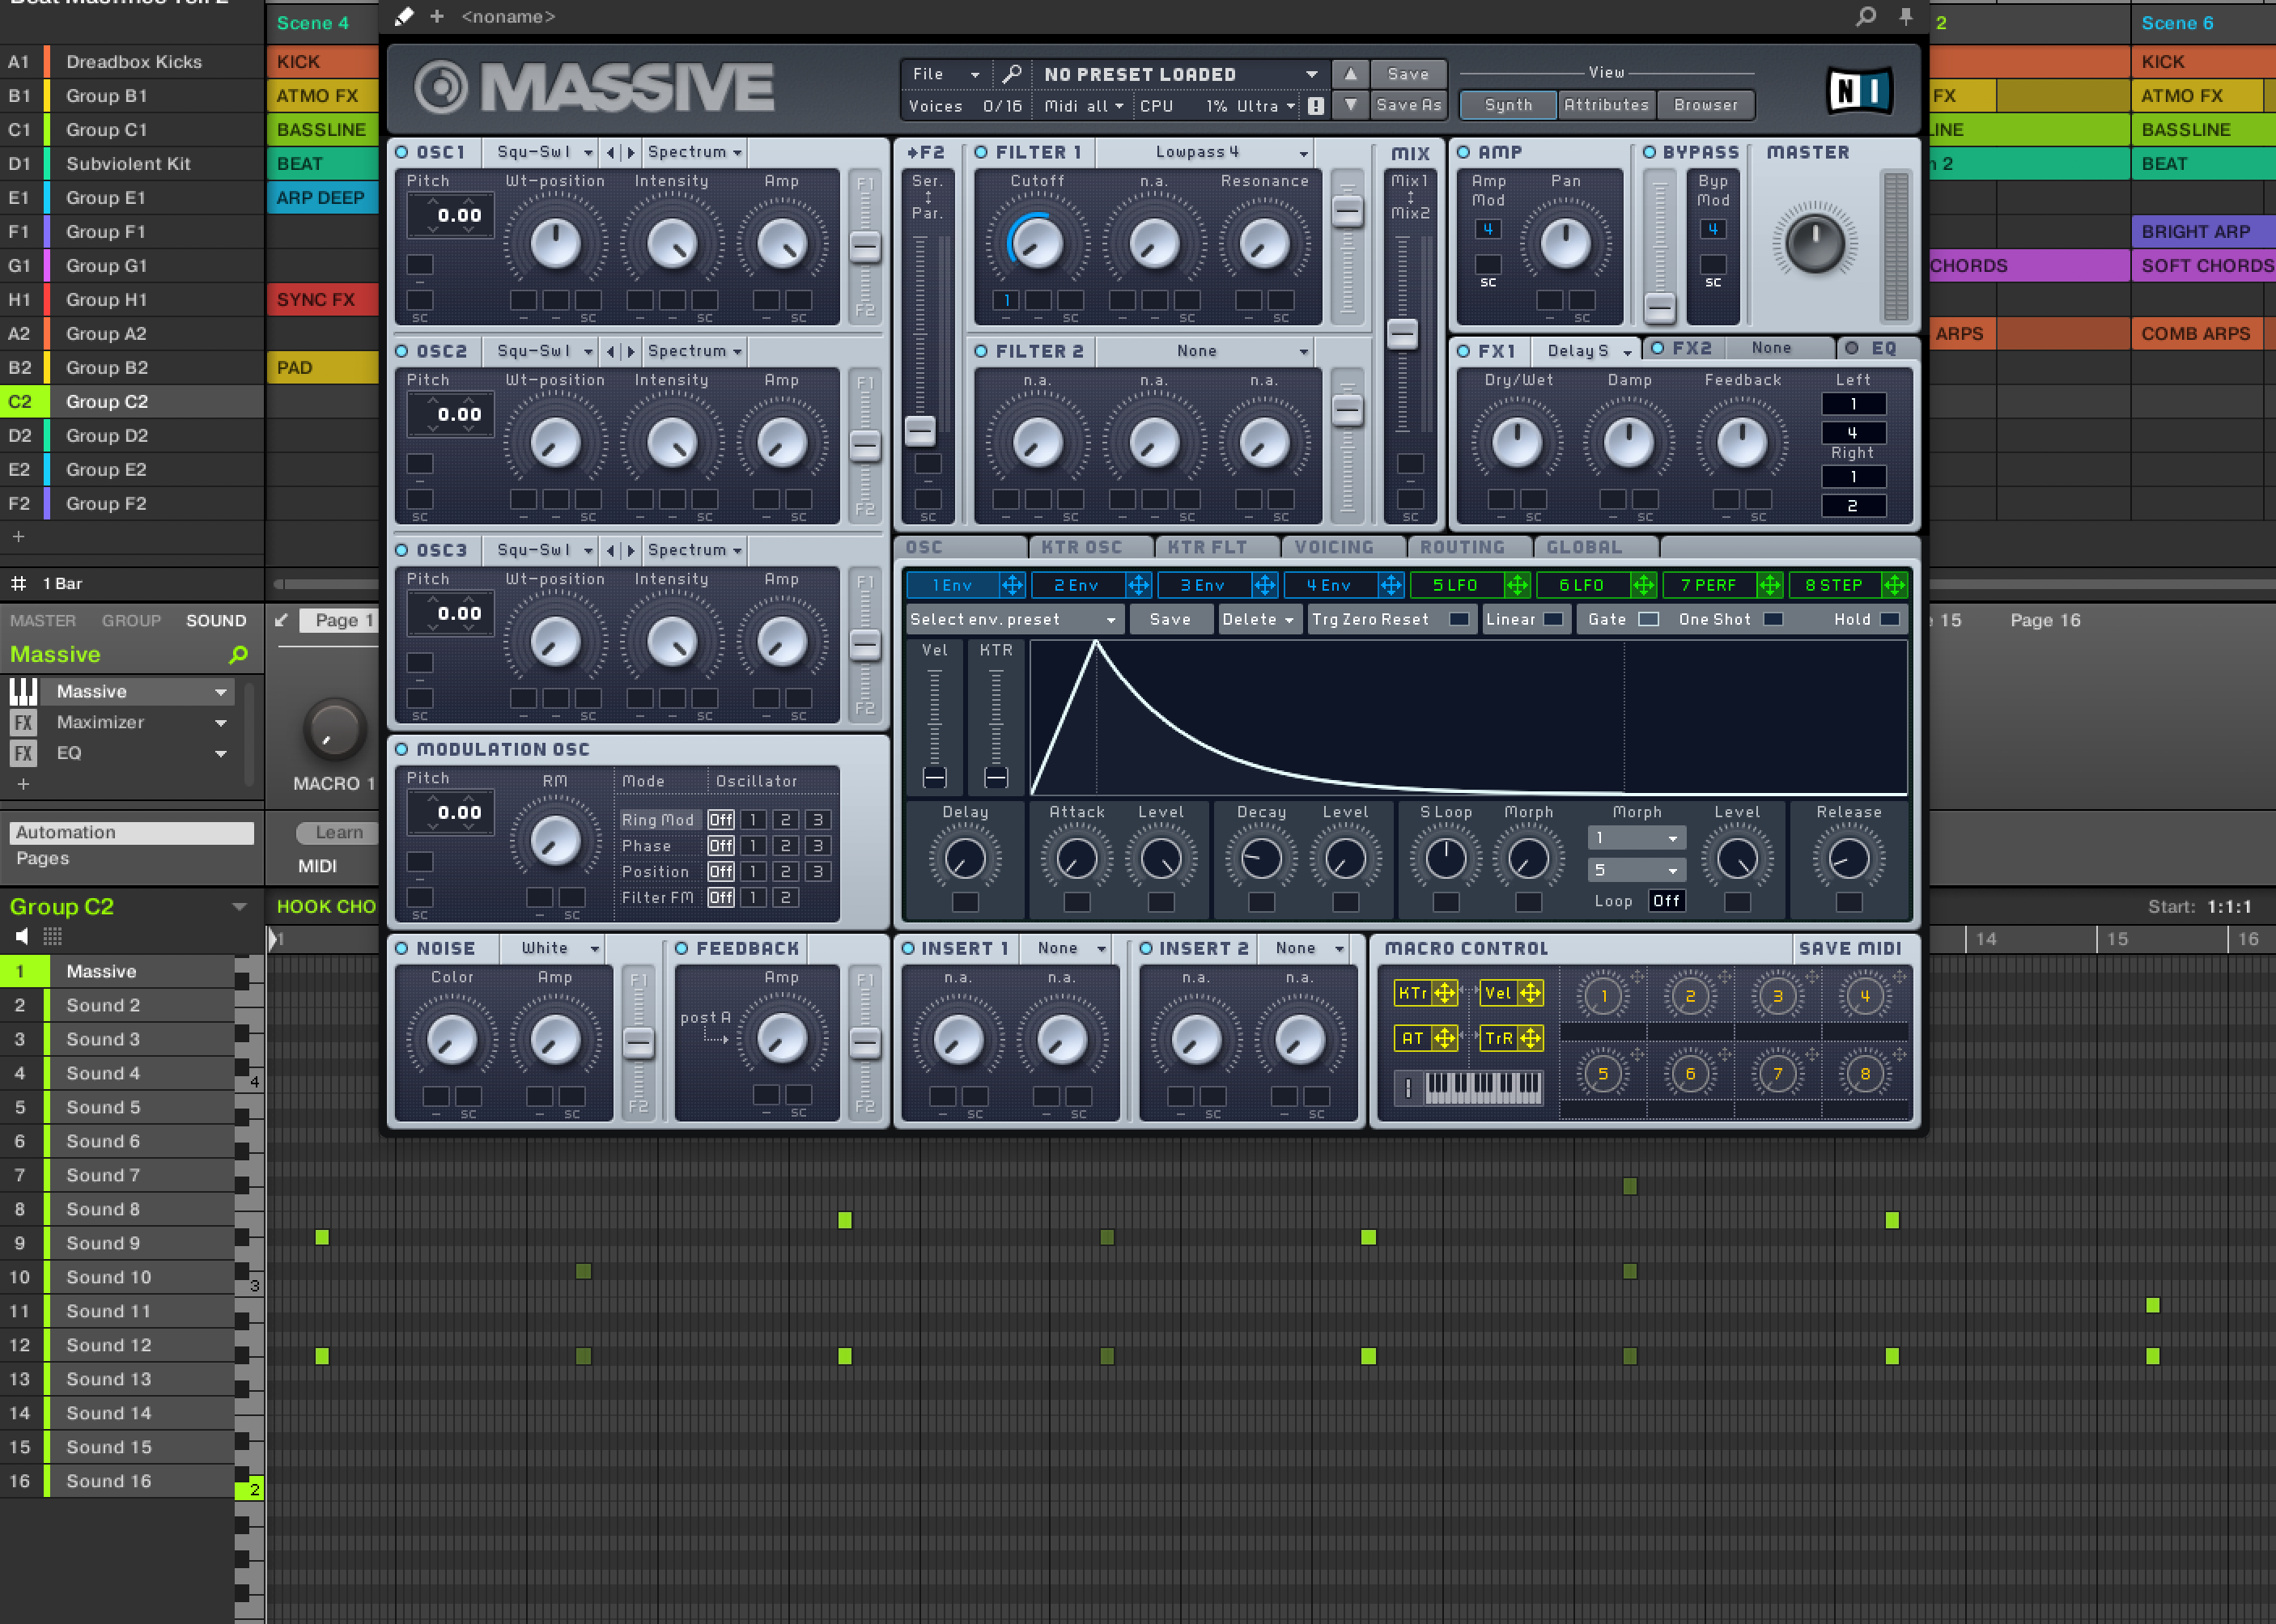This screenshot has height=1624, width=2276.
Task: Click the pencil edit icon in plugin header
Action: point(404,16)
